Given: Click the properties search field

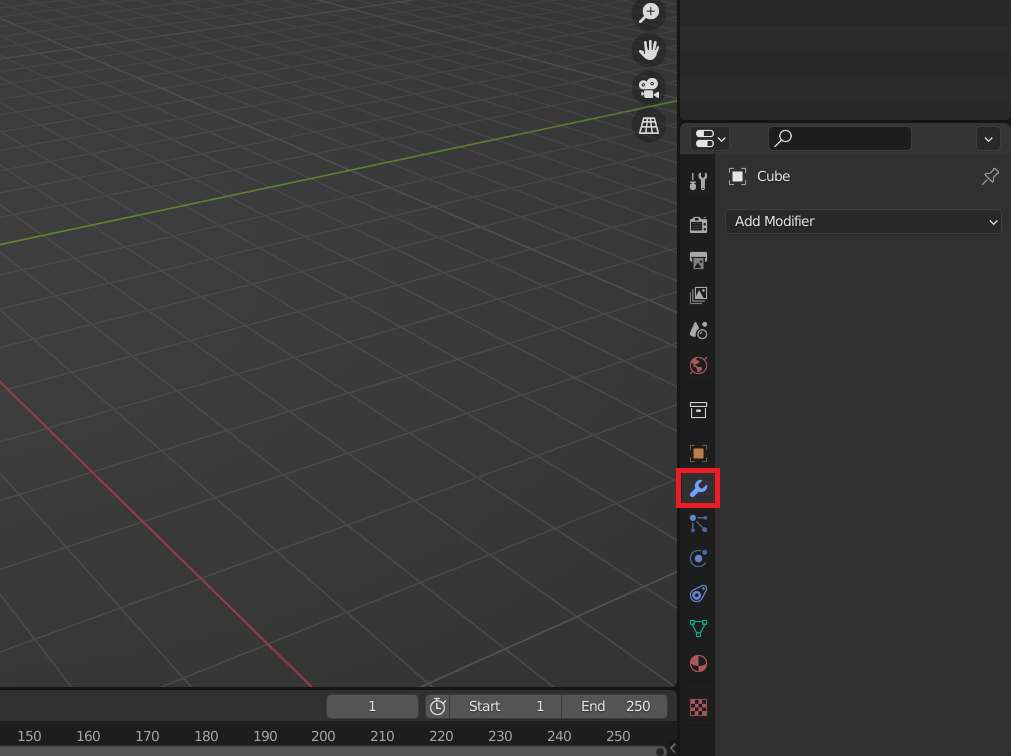Looking at the screenshot, I should pos(840,138).
